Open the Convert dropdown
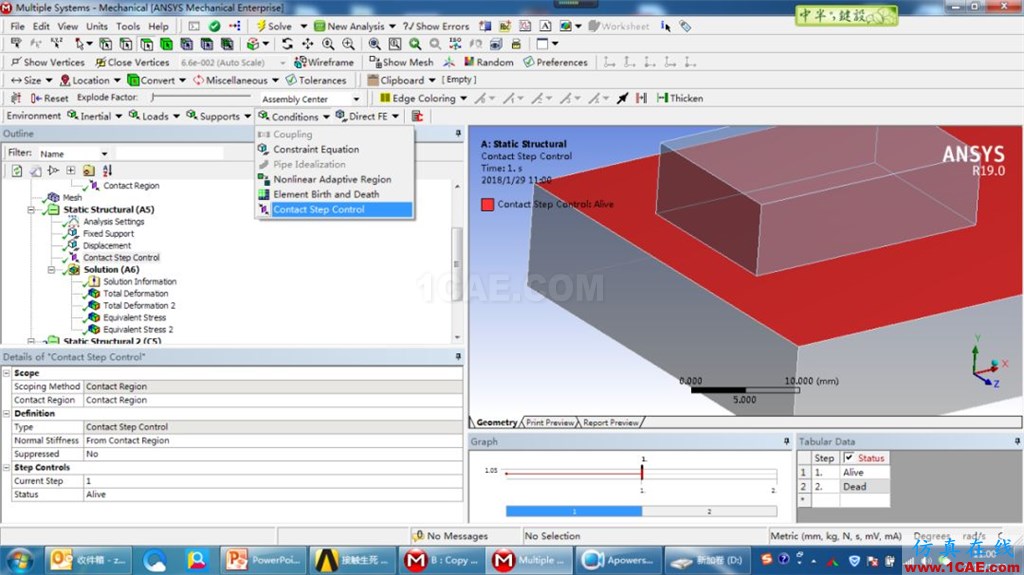Image resolution: width=1024 pixels, height=575 pixels. pyautogui.click(x=157, y=80)
